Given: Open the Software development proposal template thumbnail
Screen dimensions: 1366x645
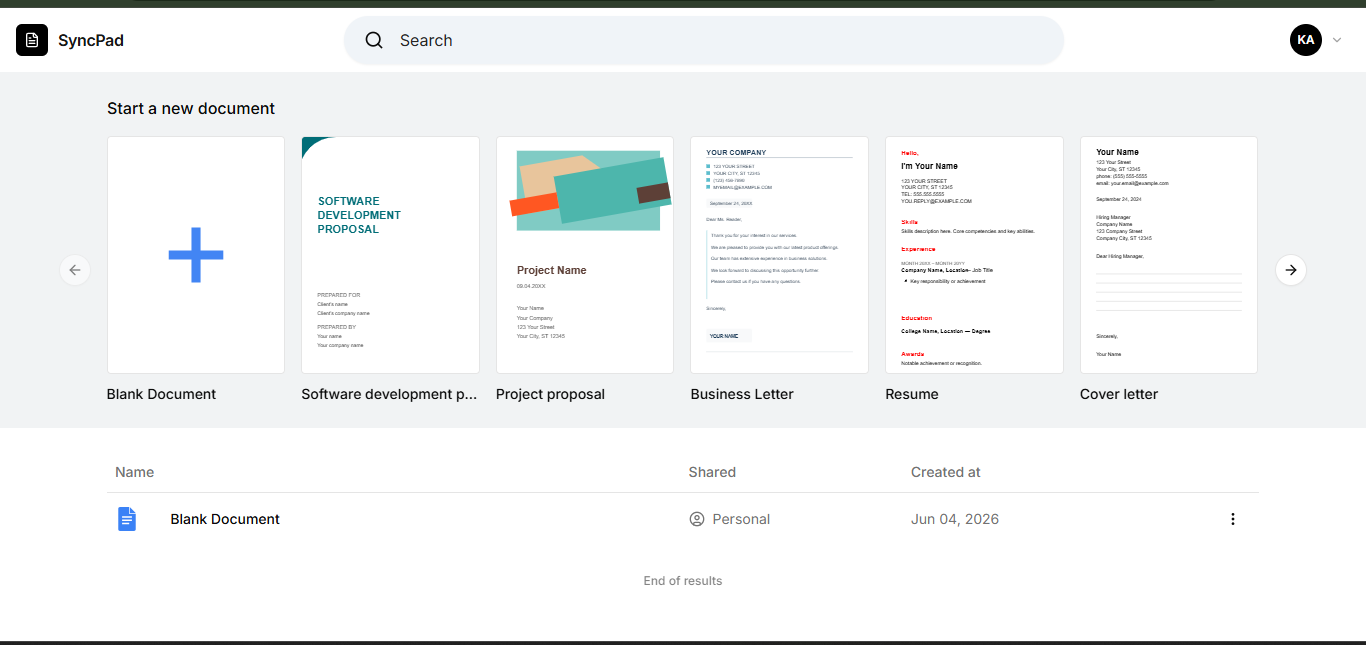Looking at the screenshot, I should 390,255.
